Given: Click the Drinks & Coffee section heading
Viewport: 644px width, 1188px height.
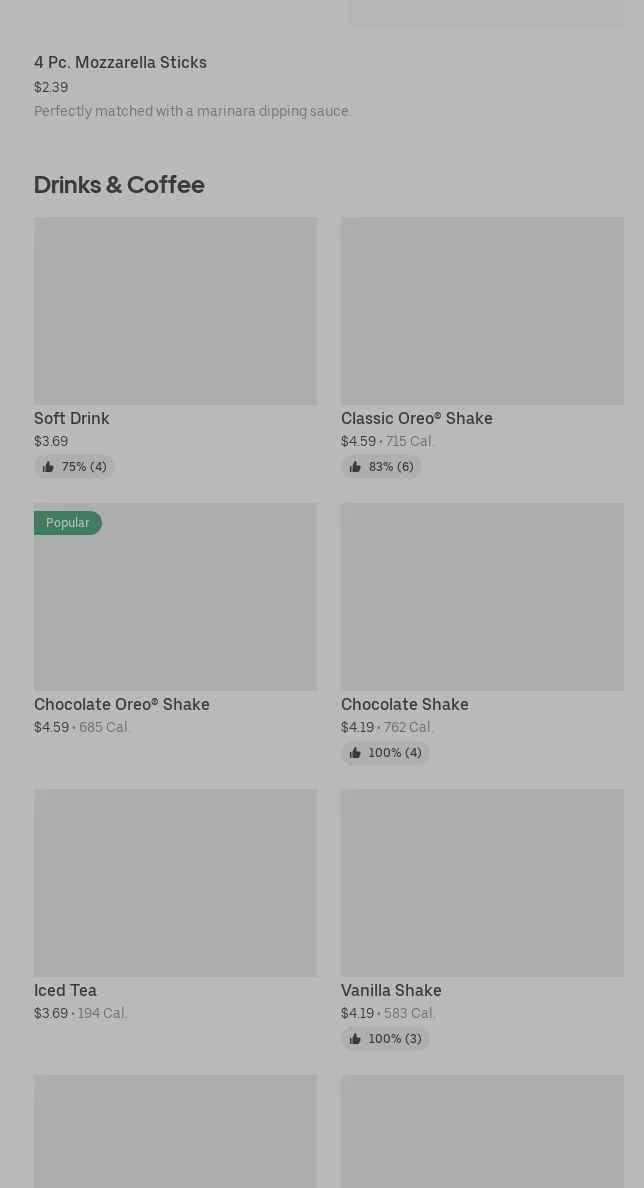Looking at the screenshot, I should [120, 185].
